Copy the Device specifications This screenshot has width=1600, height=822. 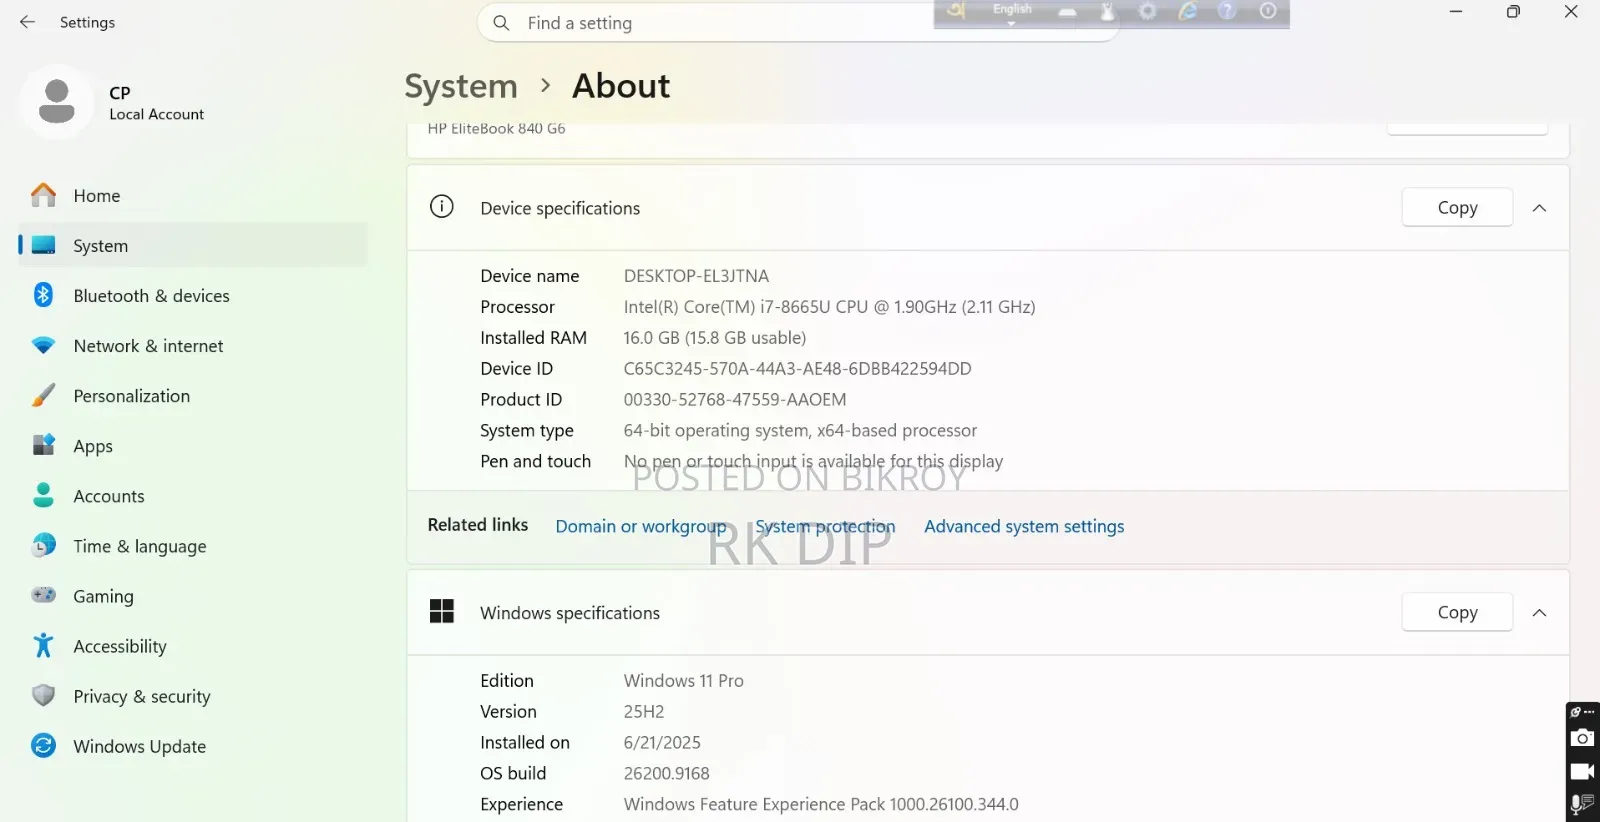(x=1457, y=208)
